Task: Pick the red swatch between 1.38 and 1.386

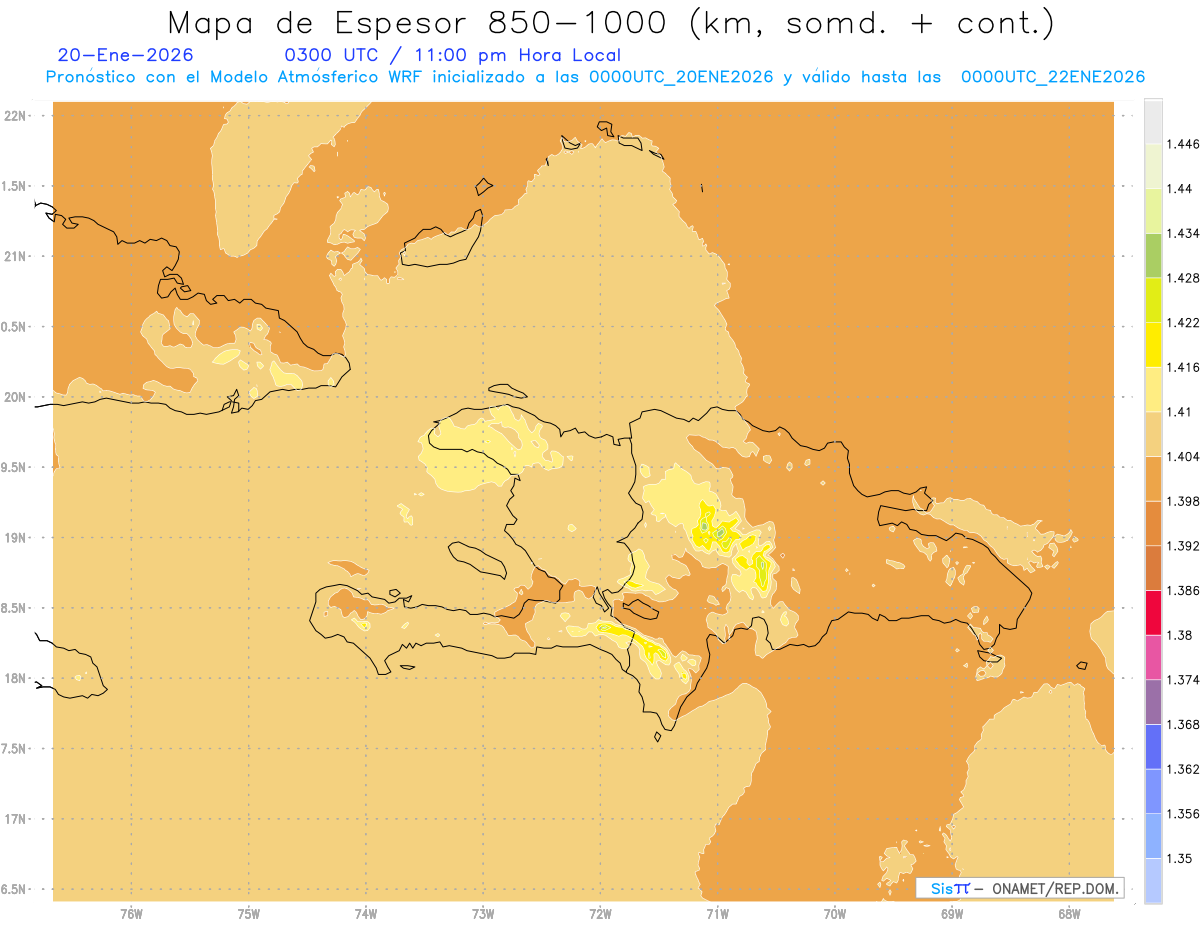Action: pos(1153,613)
